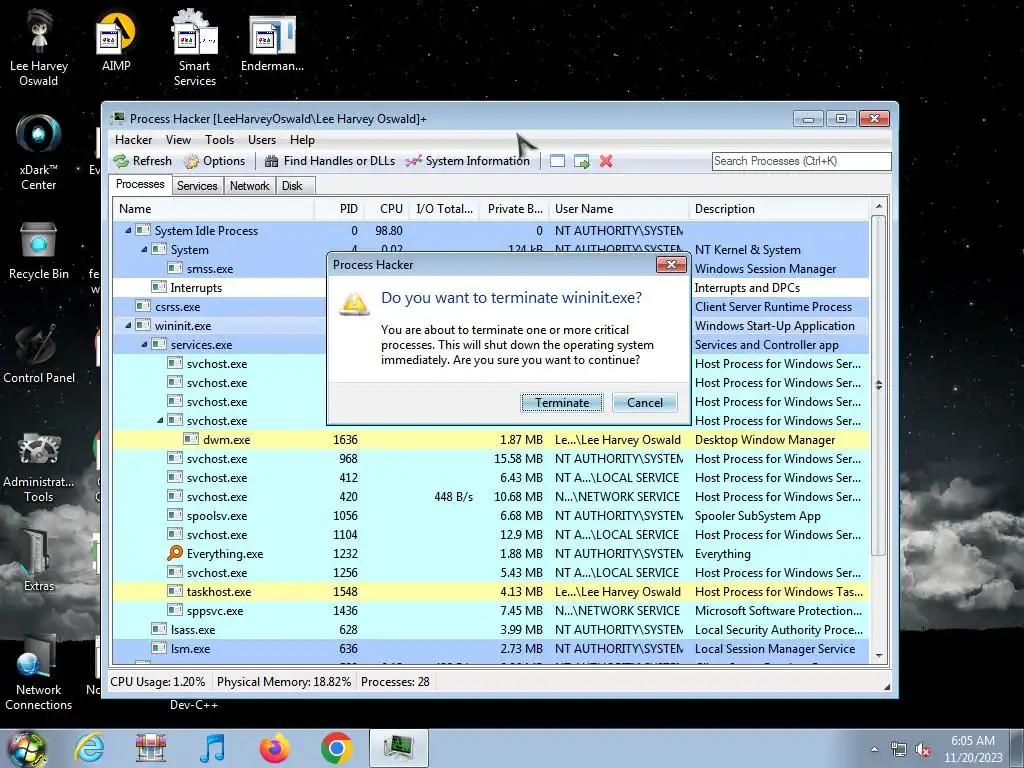The height and width of the screenshot is (768, 1024).
Task: Collapse the wininit.exe tree node
Action: [x=128, y=325]
